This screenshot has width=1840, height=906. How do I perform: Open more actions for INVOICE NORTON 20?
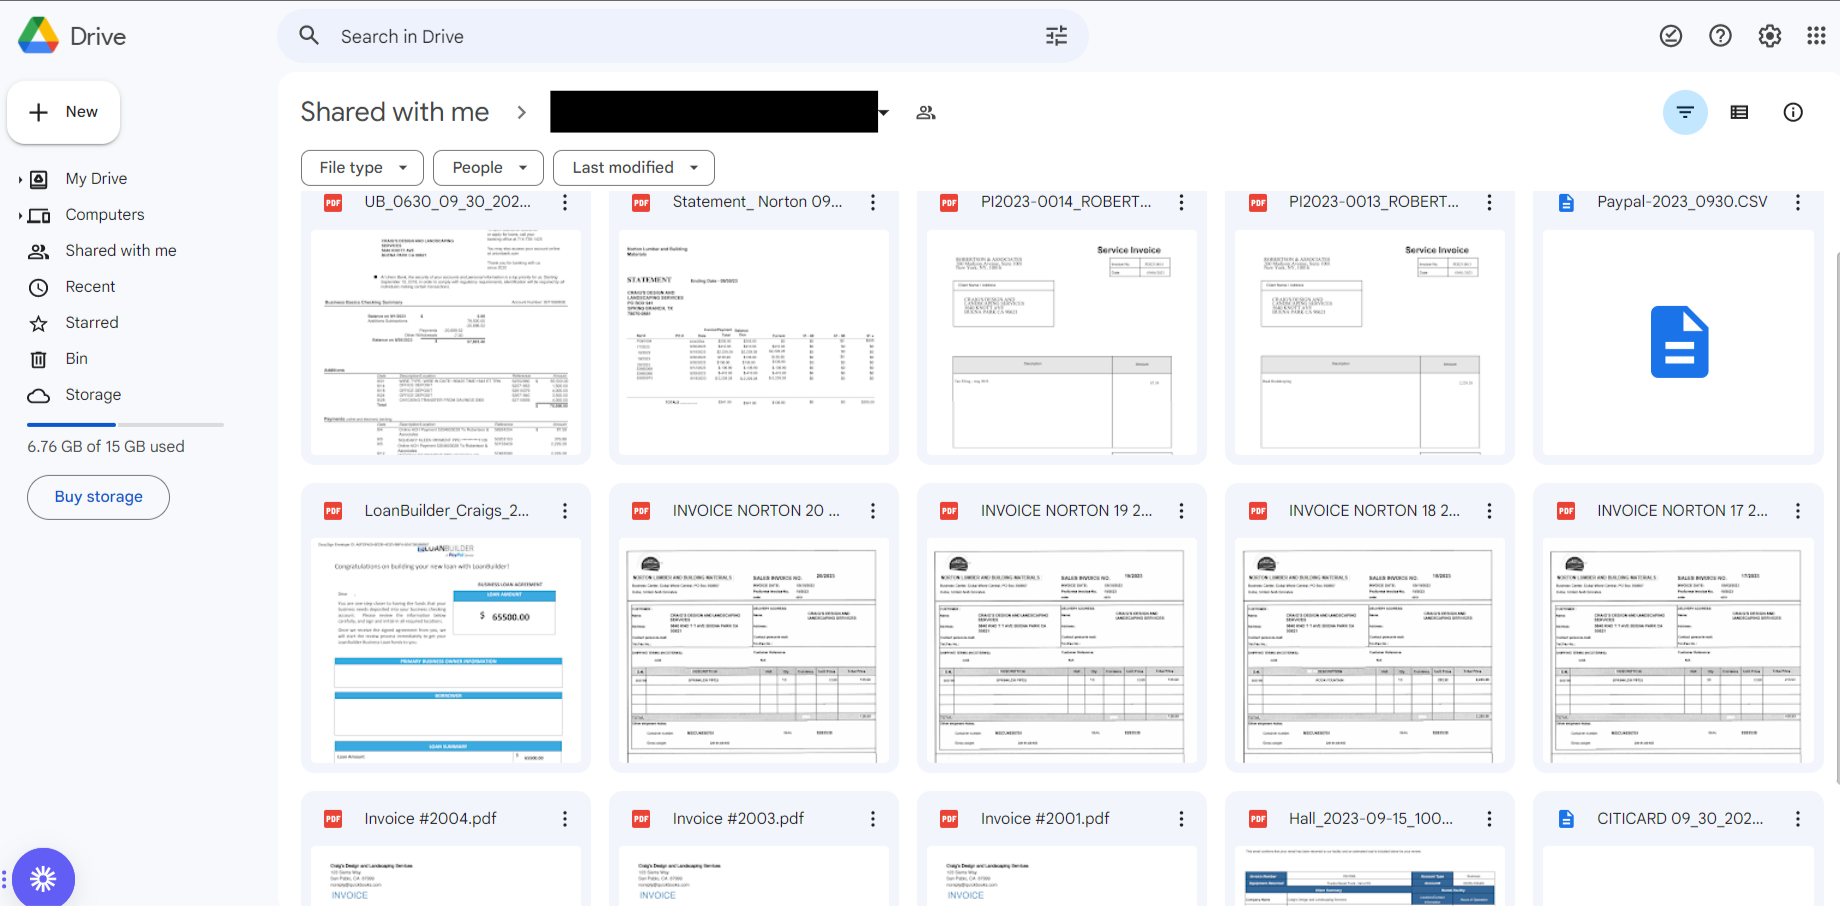873,511
